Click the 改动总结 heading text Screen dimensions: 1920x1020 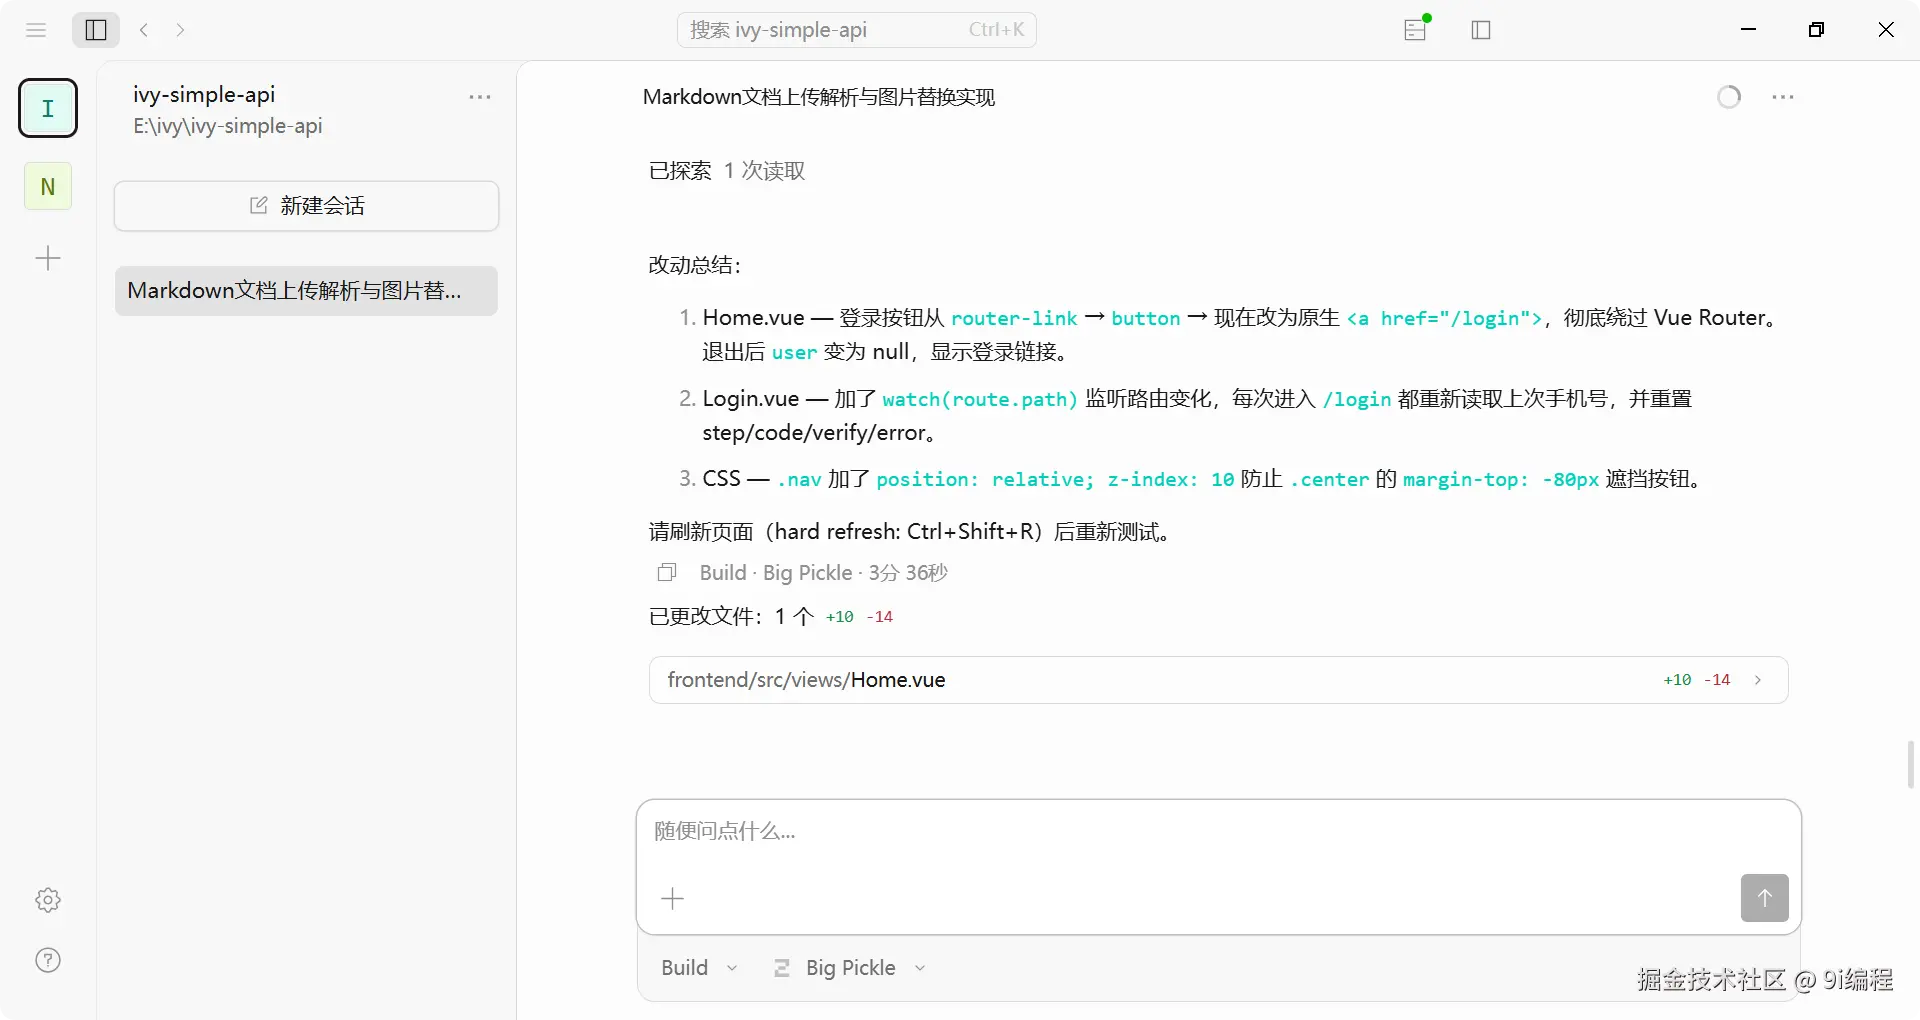click(x=695, y=265)
